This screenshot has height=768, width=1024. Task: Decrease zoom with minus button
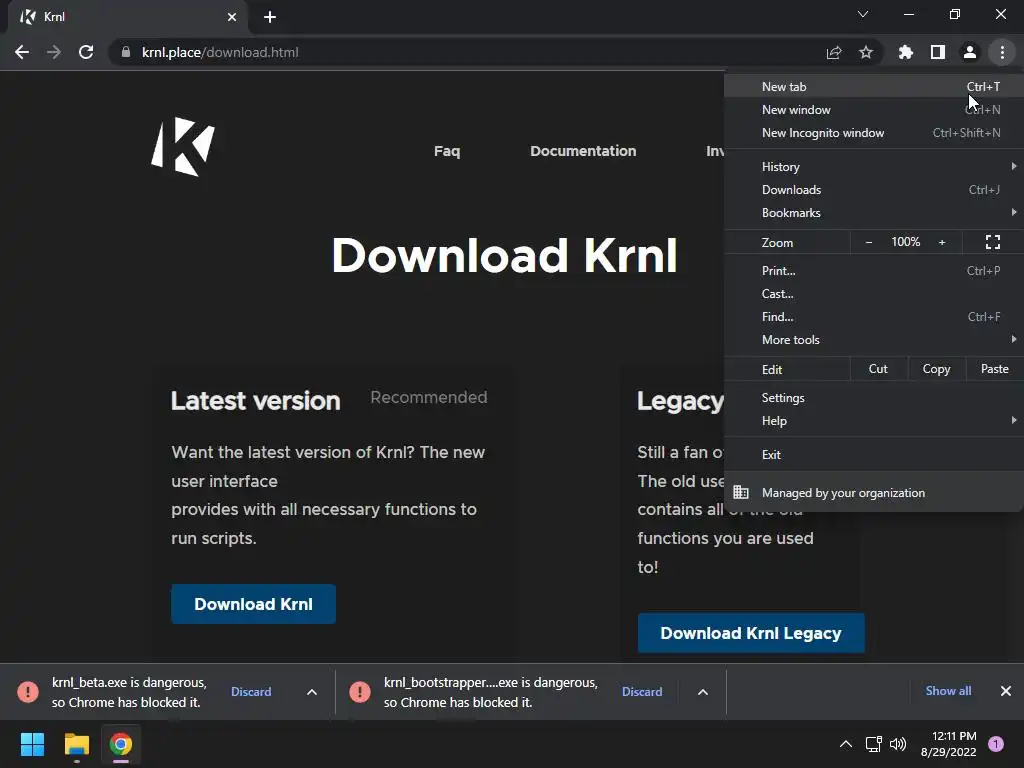(x=869, y=242)
